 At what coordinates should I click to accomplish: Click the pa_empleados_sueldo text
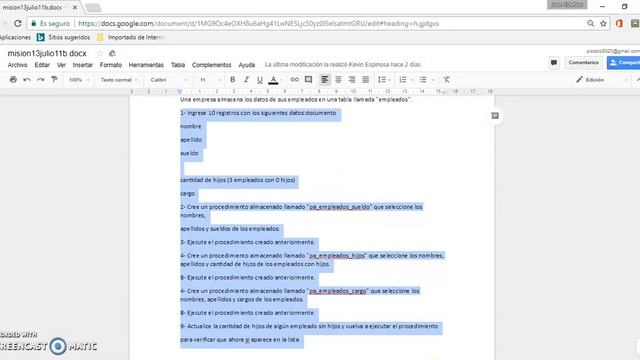click(x=339, y=207)
